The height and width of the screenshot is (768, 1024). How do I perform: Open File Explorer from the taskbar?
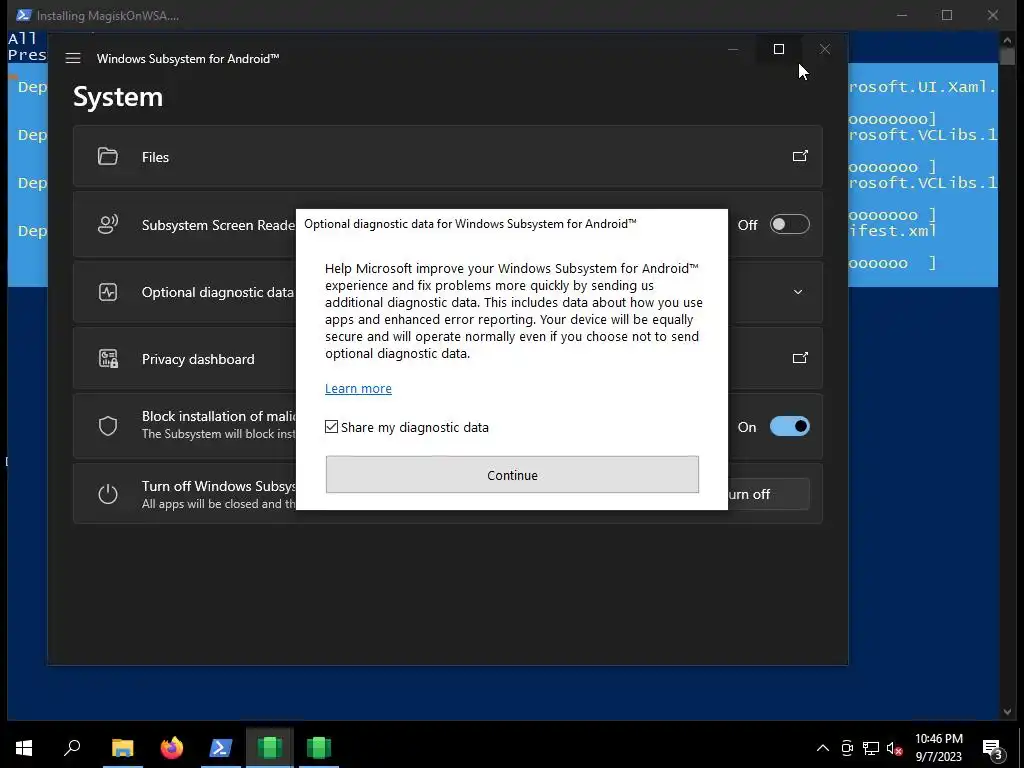click(123, 747)
